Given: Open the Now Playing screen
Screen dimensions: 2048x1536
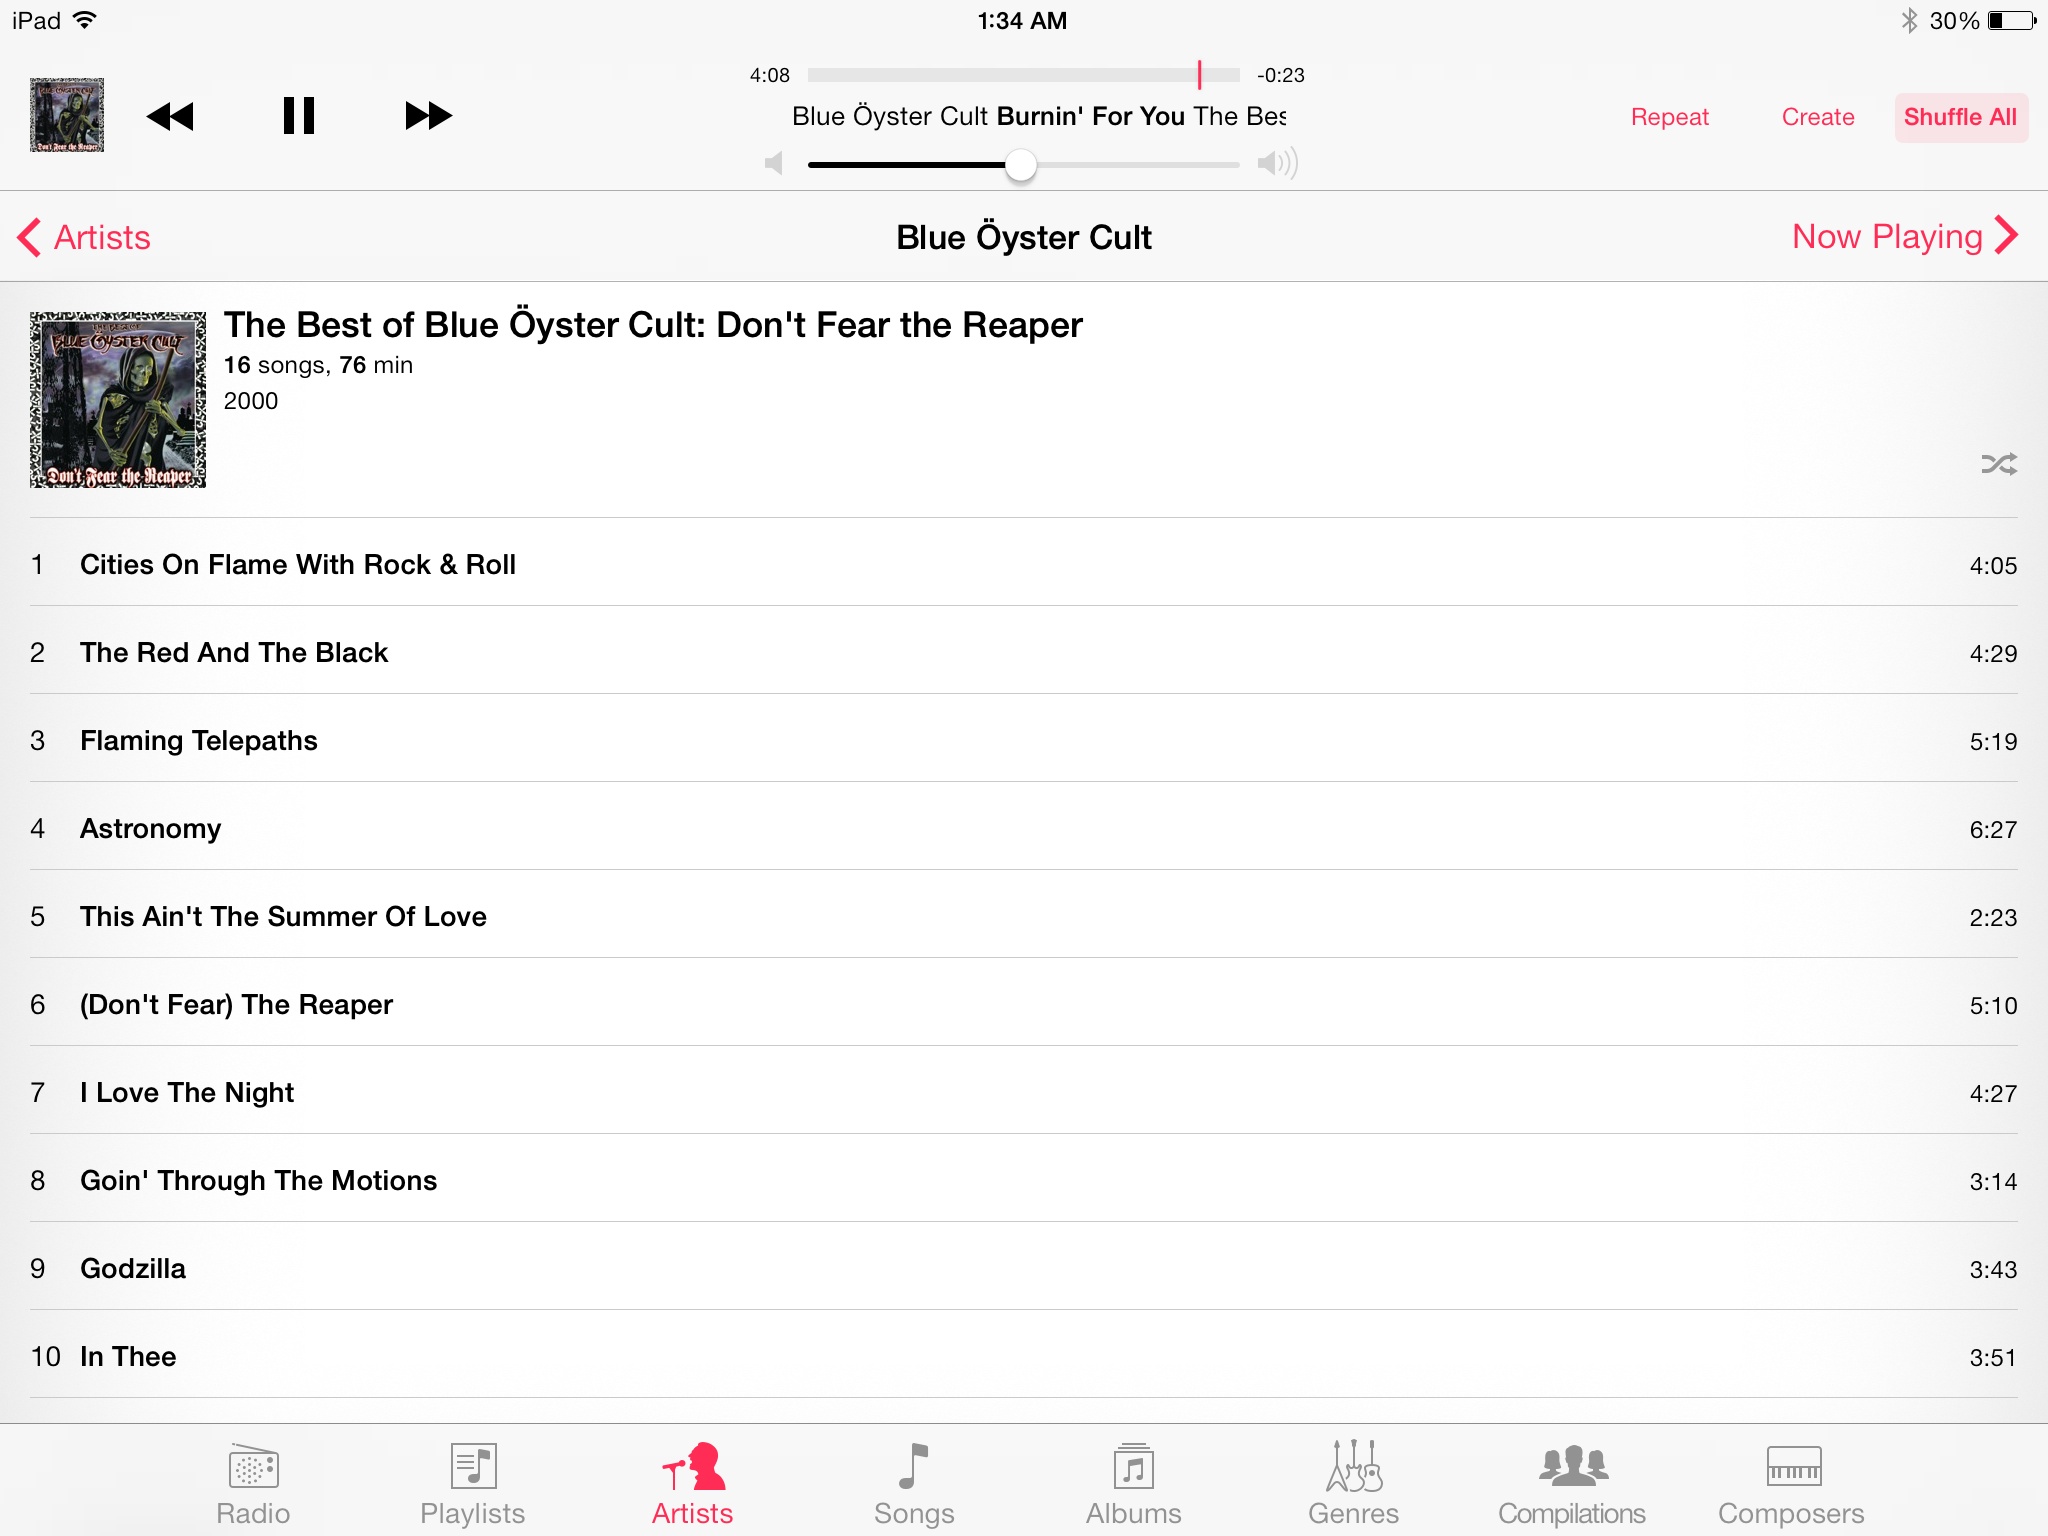Looking at the screenshot, I should tap(1905, 236).
